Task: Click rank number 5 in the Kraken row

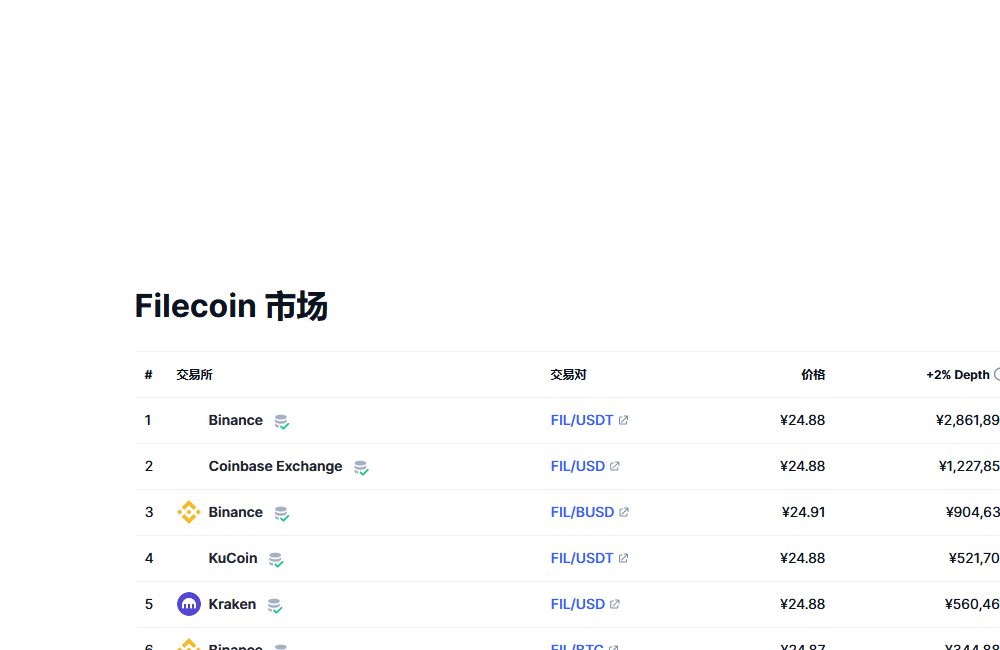Action: 149,604
